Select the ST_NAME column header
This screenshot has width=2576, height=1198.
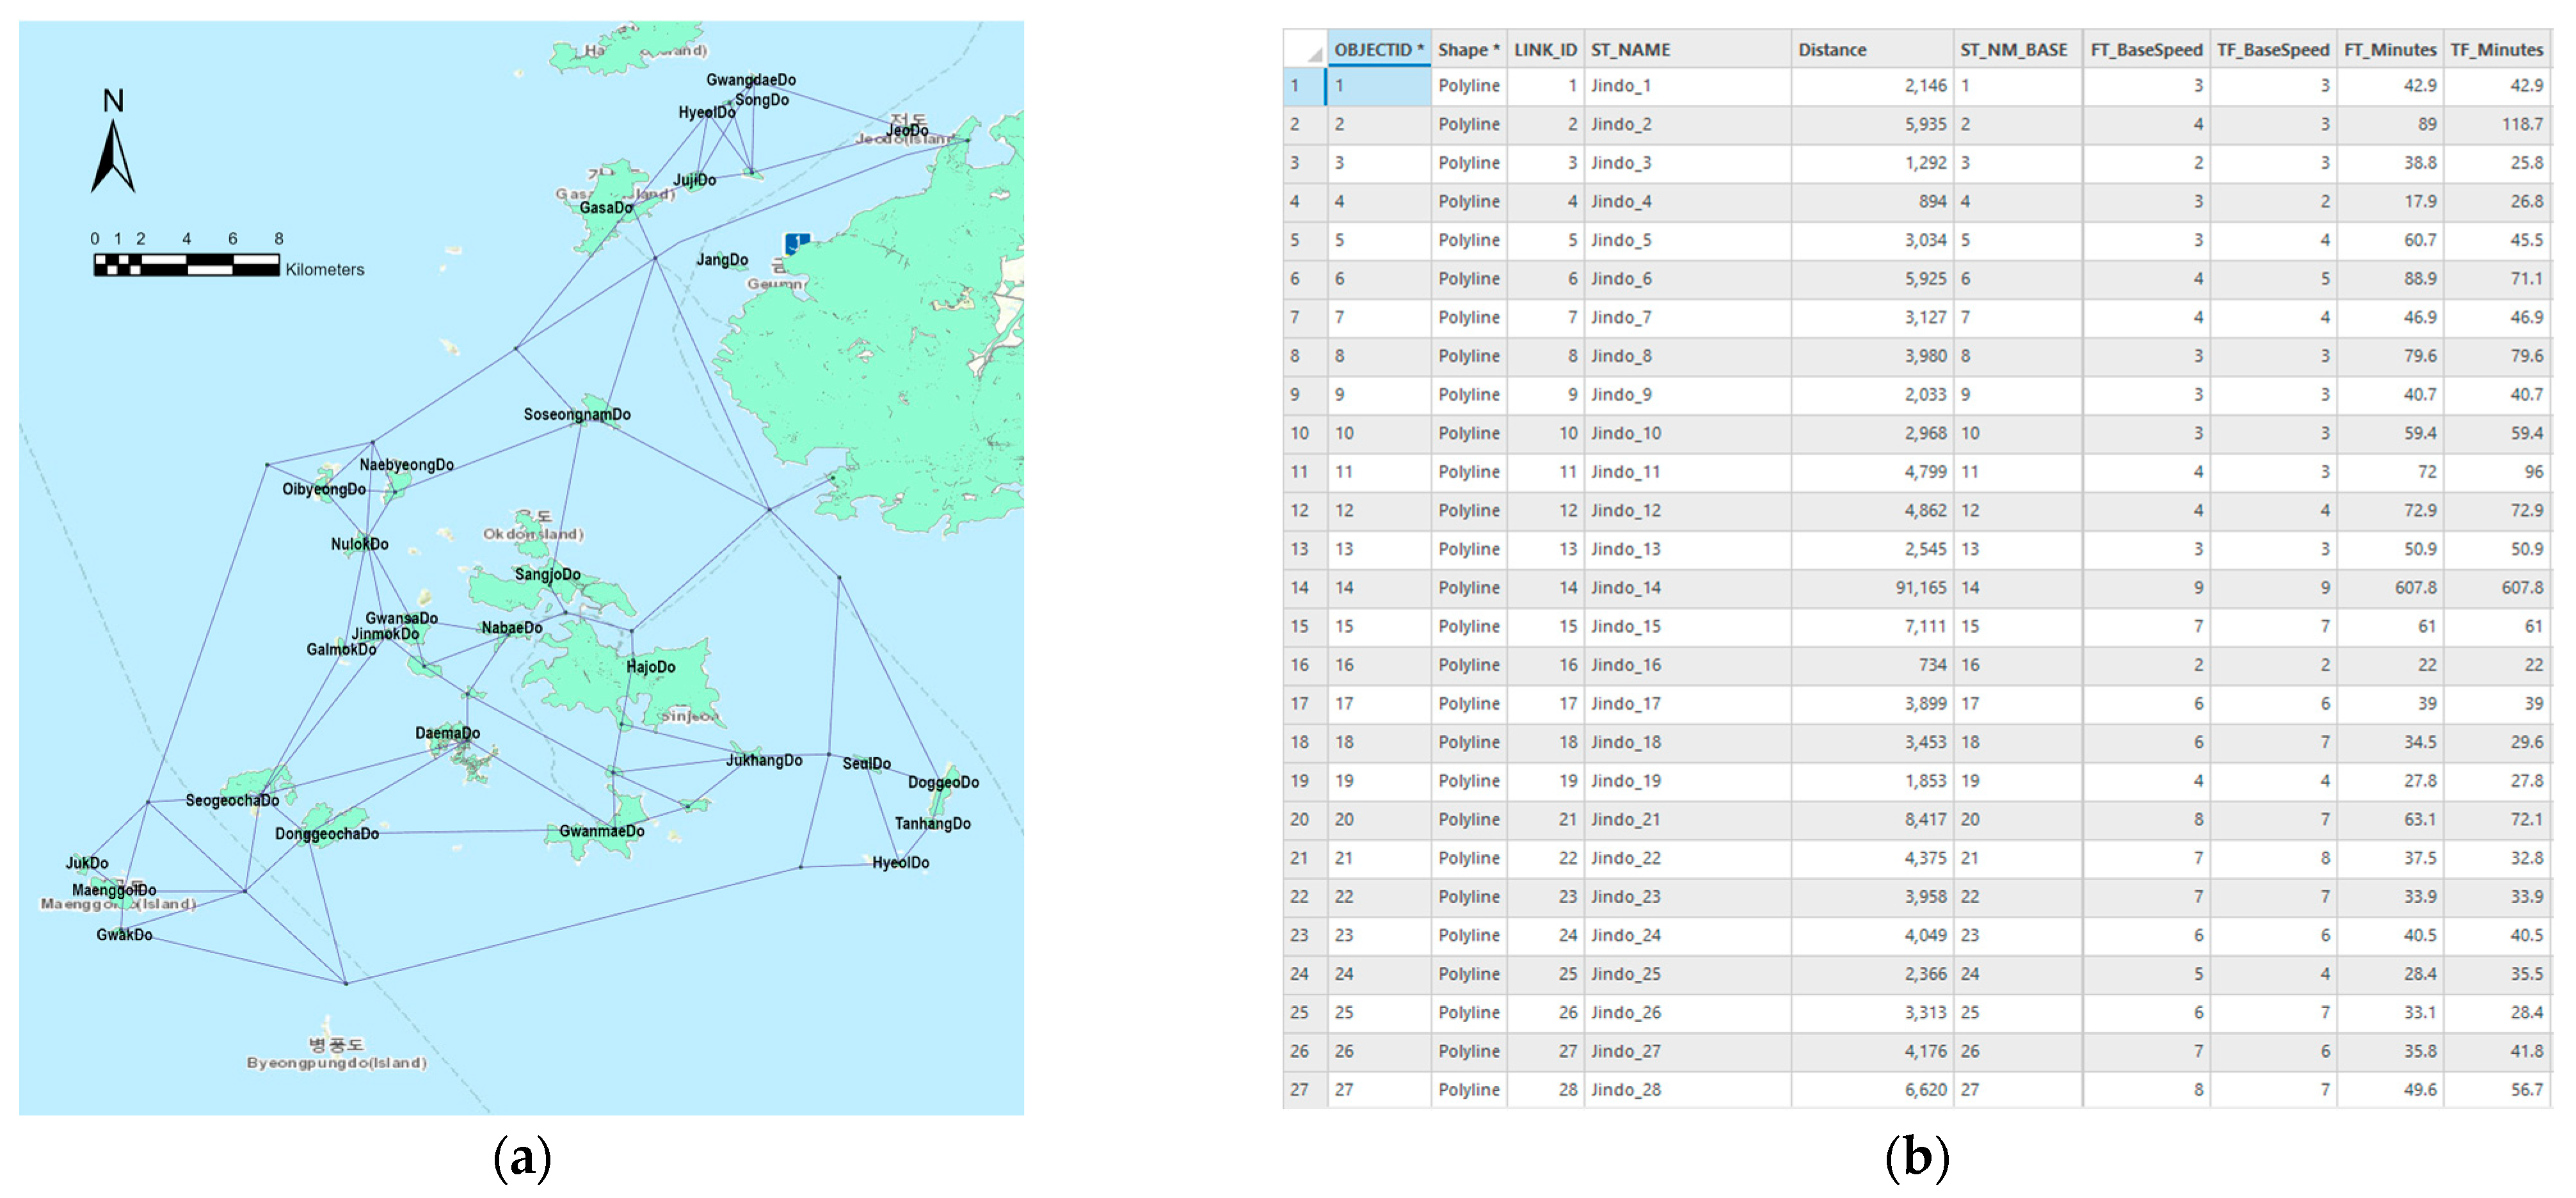(x=1630, y=50)
